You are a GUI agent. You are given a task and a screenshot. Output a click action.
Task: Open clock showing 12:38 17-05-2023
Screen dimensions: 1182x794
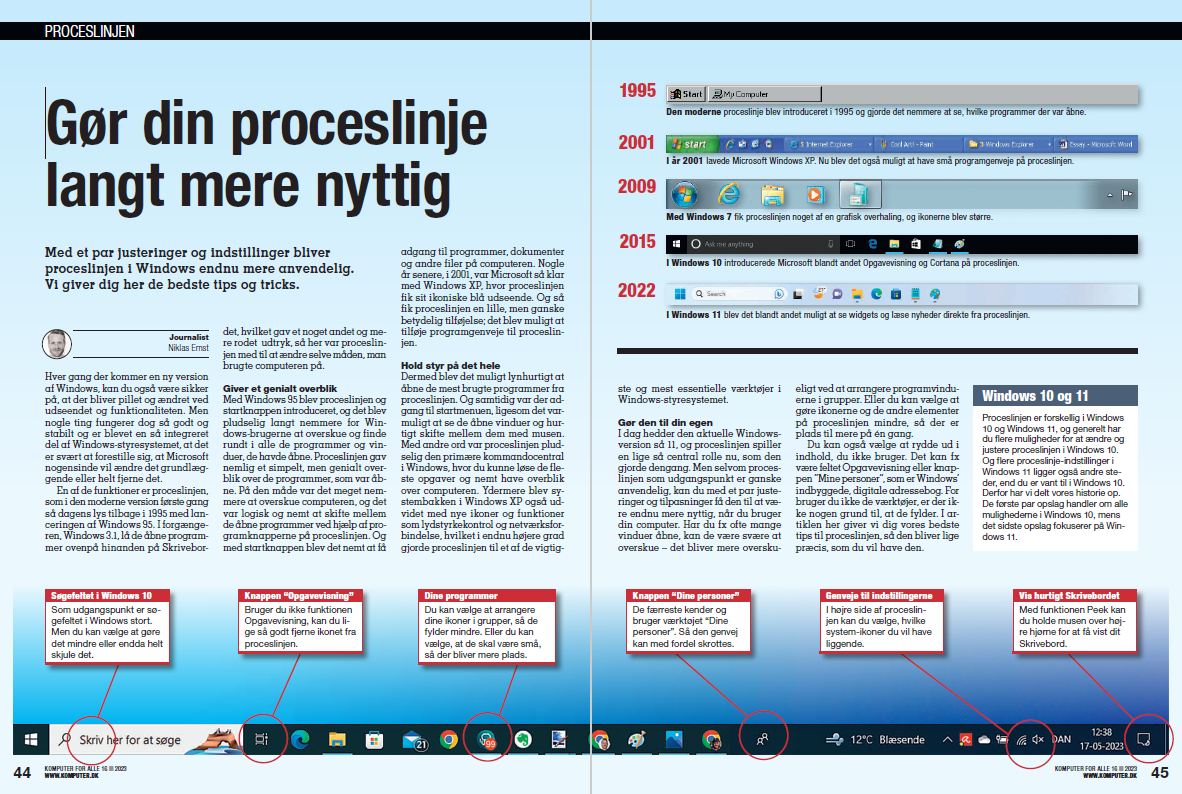click(x=1101, y=740)
